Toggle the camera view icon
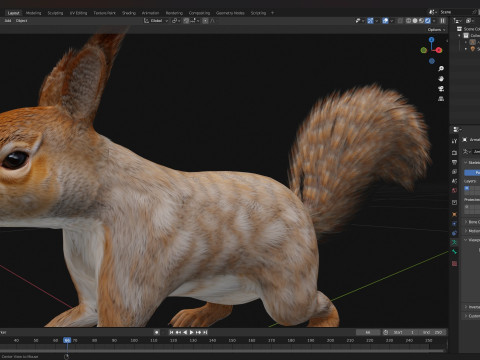Viewport: 480px width, 360px height. tap(441, 89)
